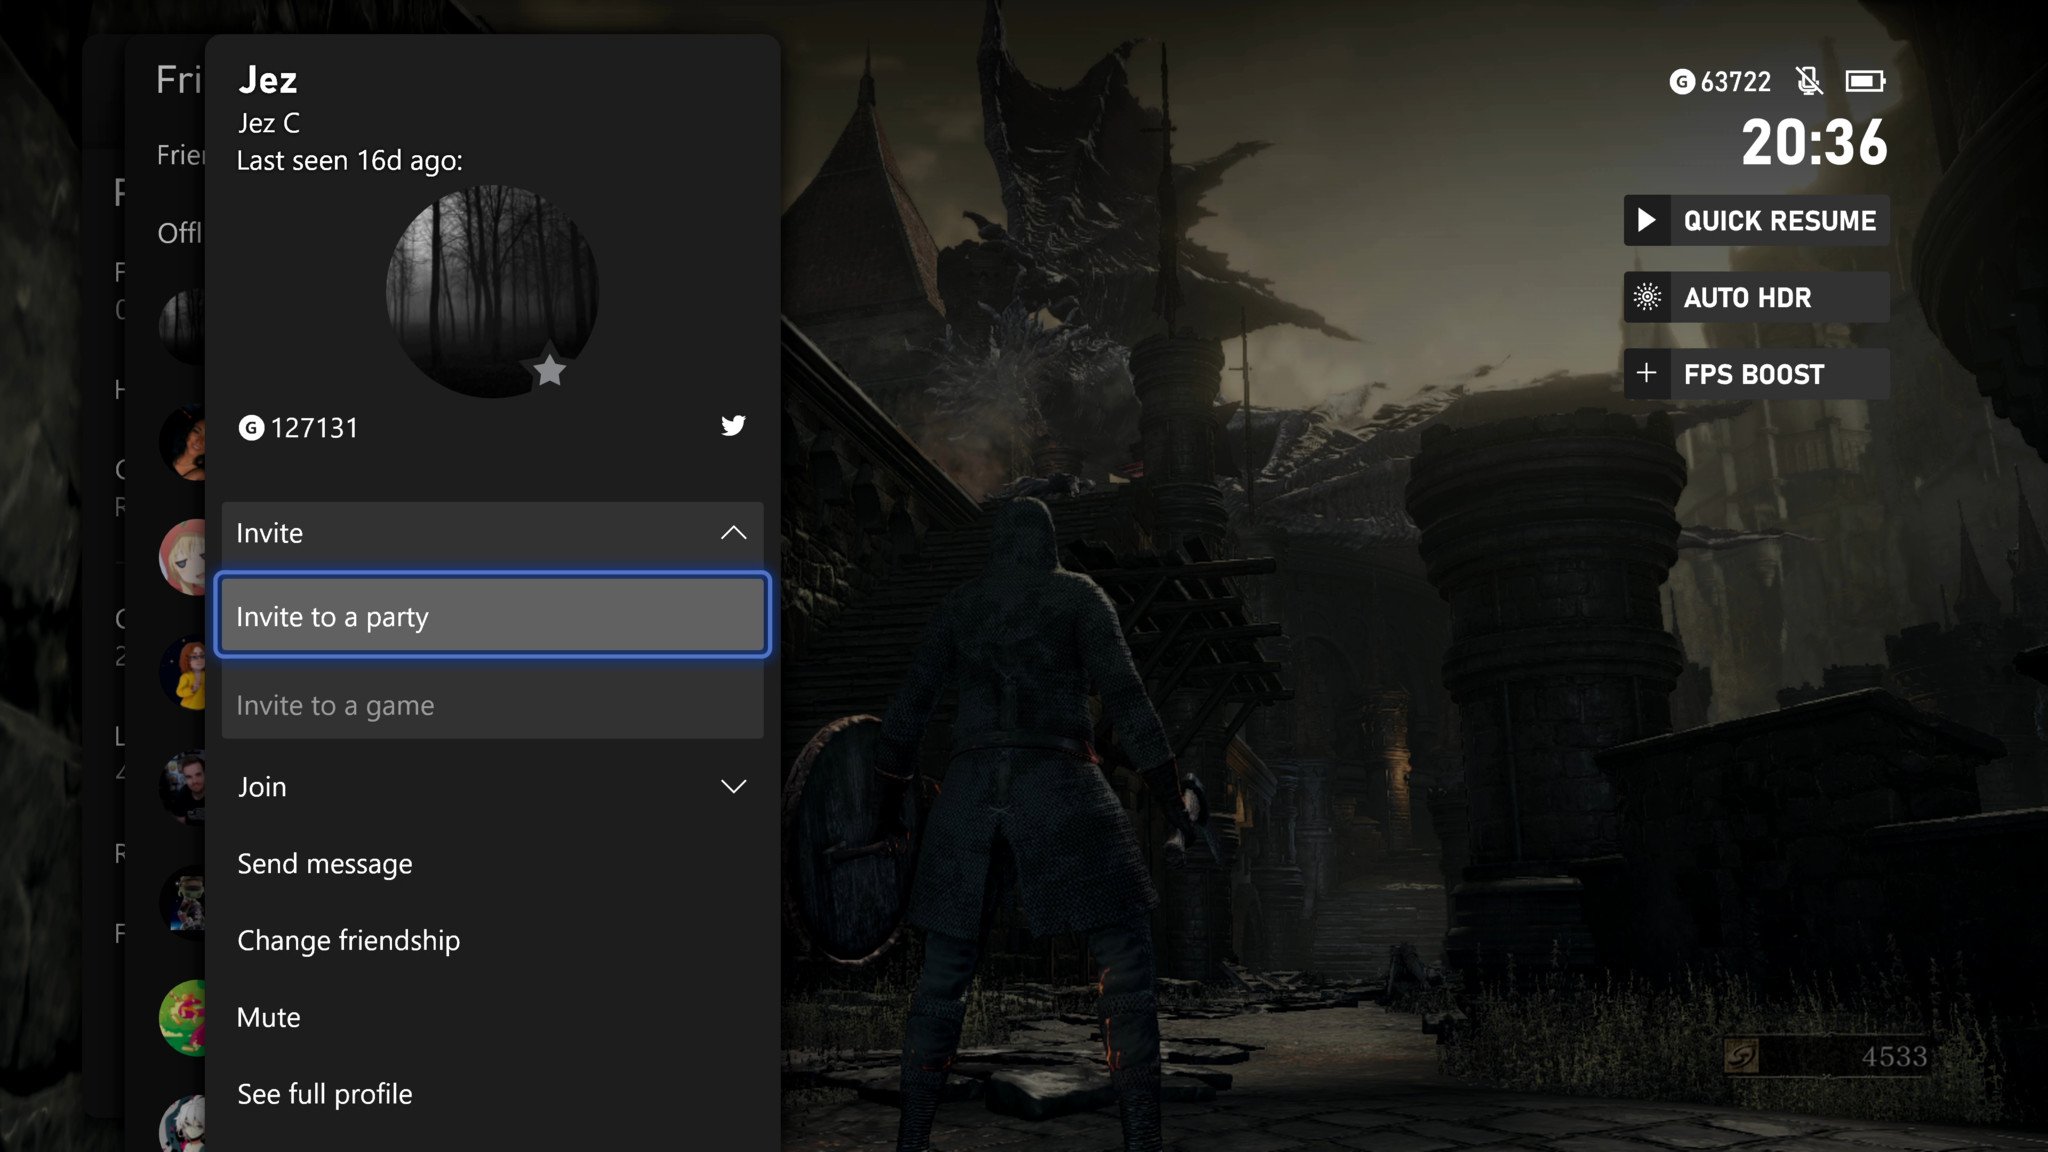Collapse the Invite section arrow
Screen dimensions: 2048x1152
733,532
